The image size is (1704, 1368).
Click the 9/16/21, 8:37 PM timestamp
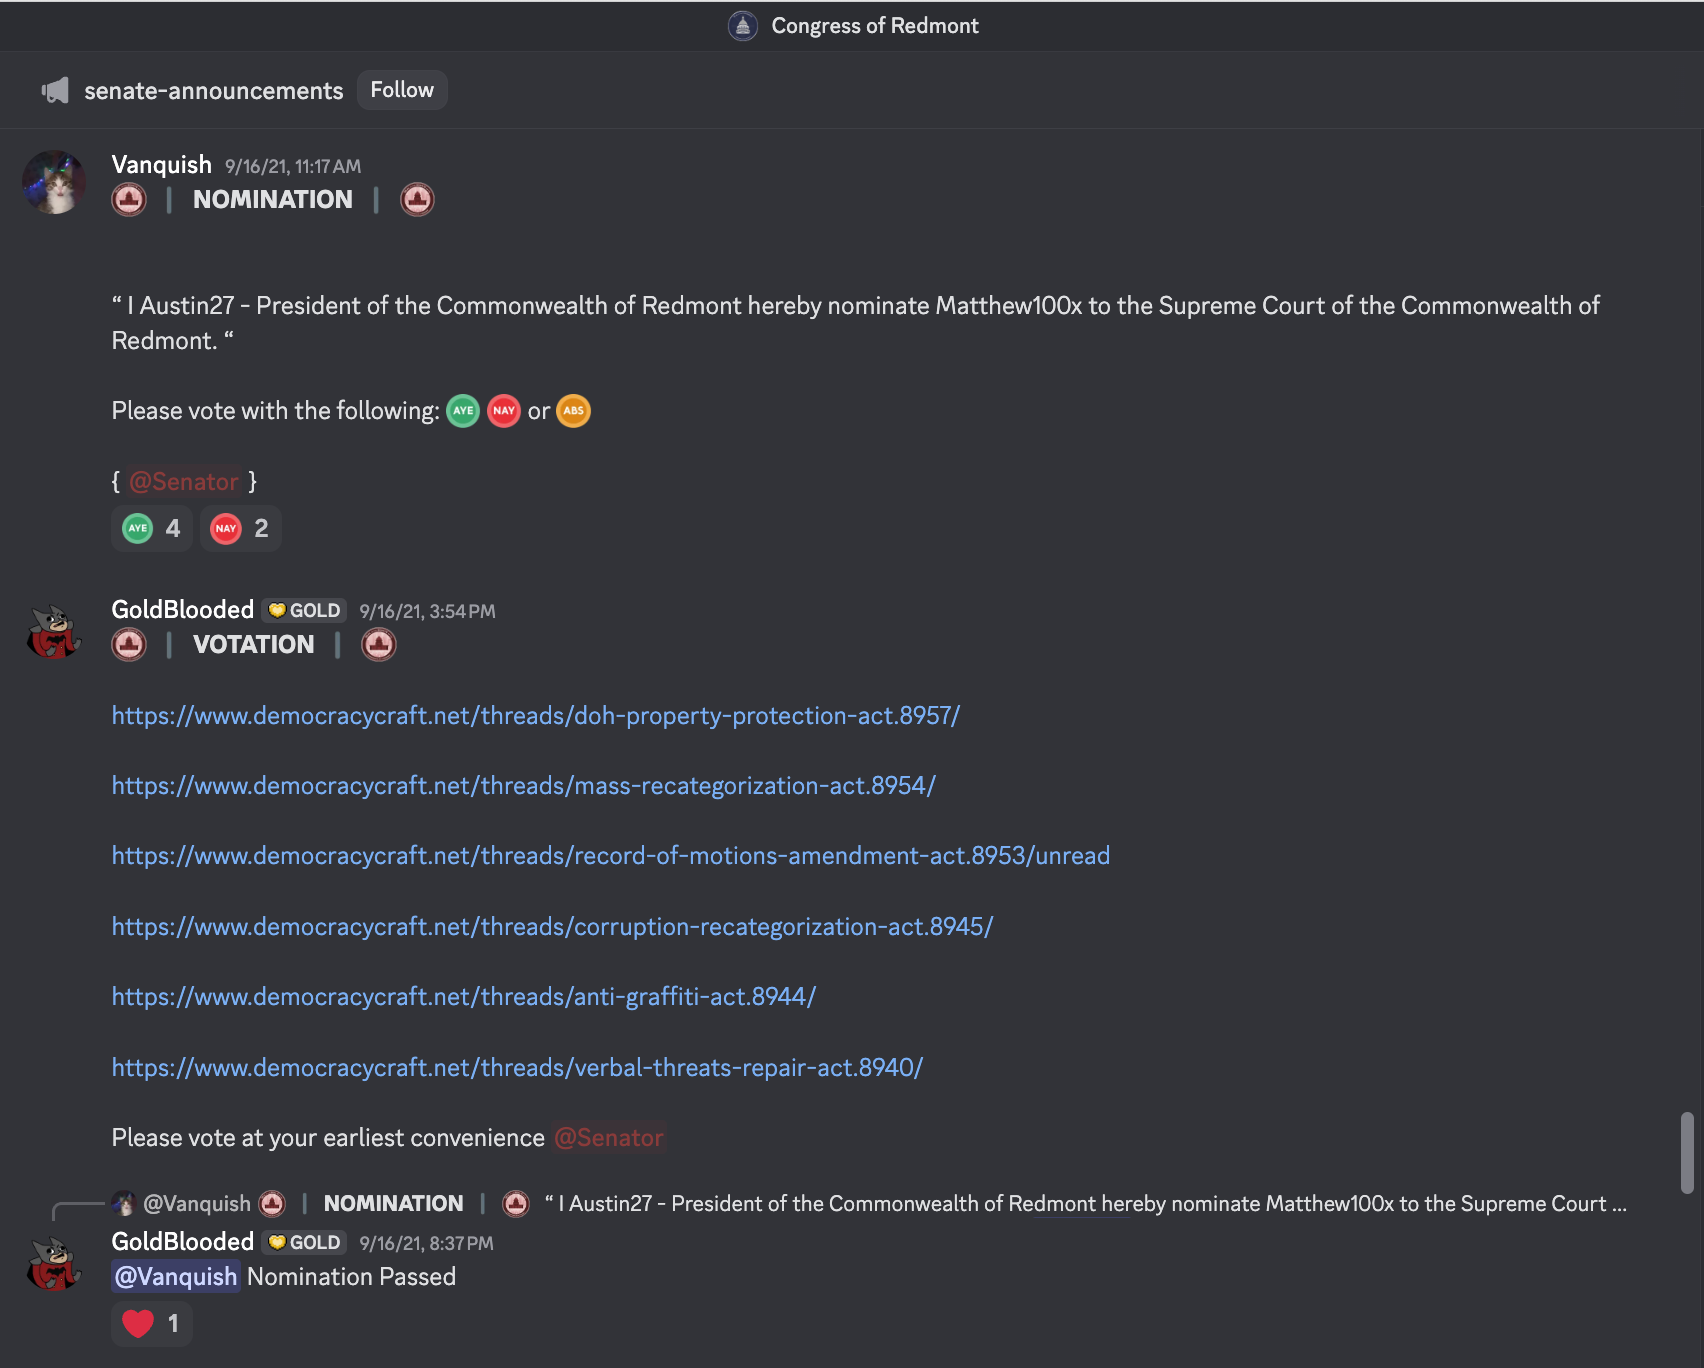(426, 1244)
